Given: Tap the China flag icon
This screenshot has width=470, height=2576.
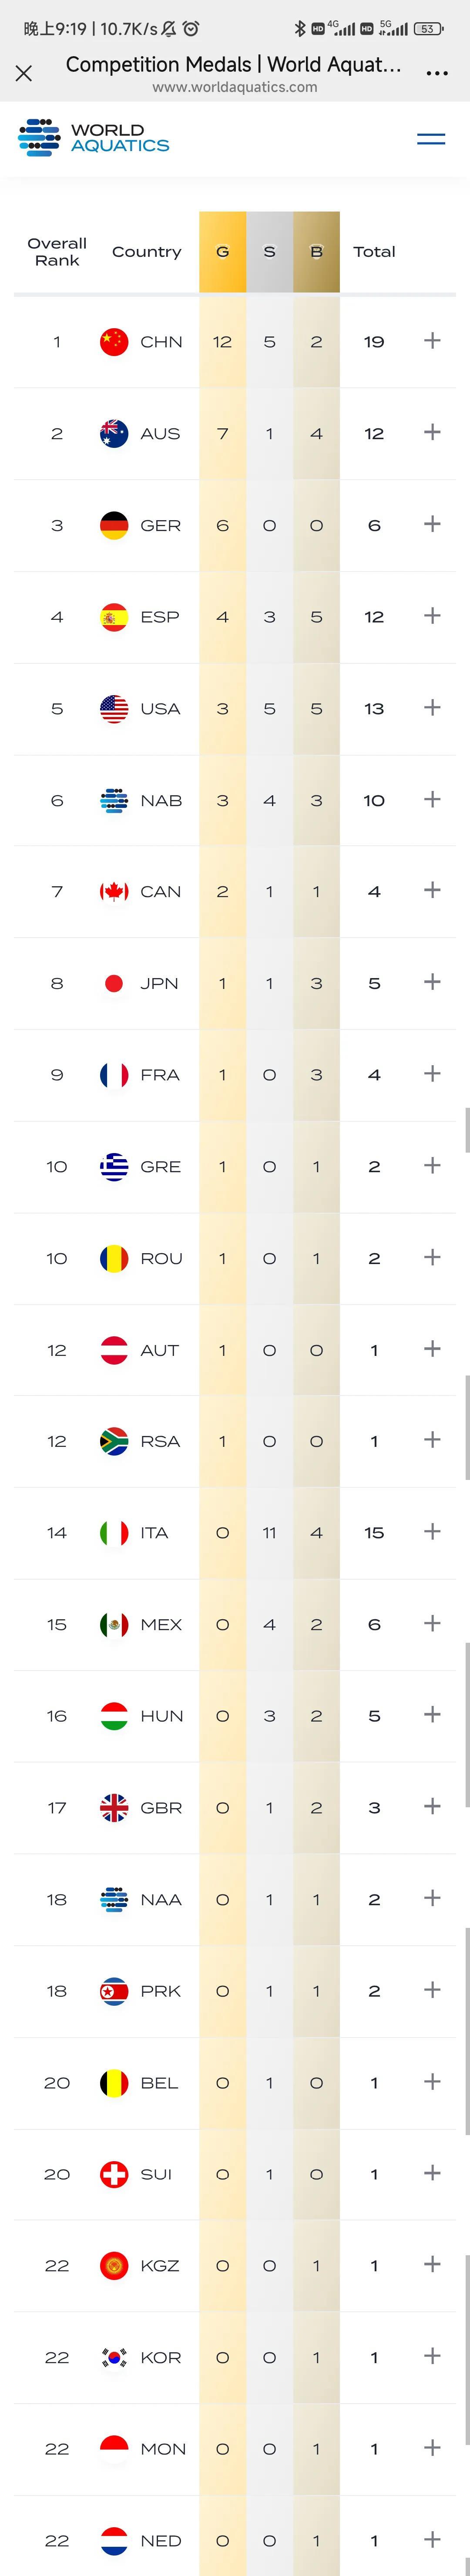Looking at the screenshot, I should [x=114, y=342].
